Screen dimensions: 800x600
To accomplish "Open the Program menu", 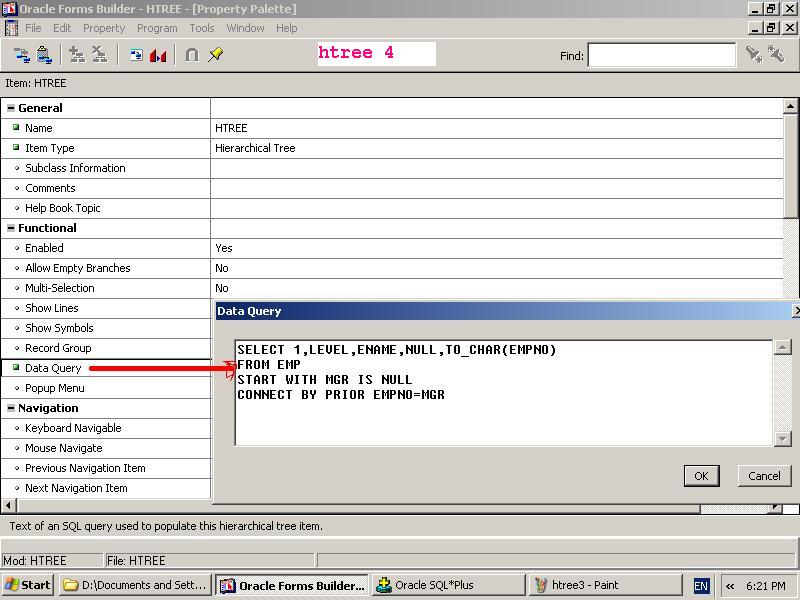I will click(156, 28).
